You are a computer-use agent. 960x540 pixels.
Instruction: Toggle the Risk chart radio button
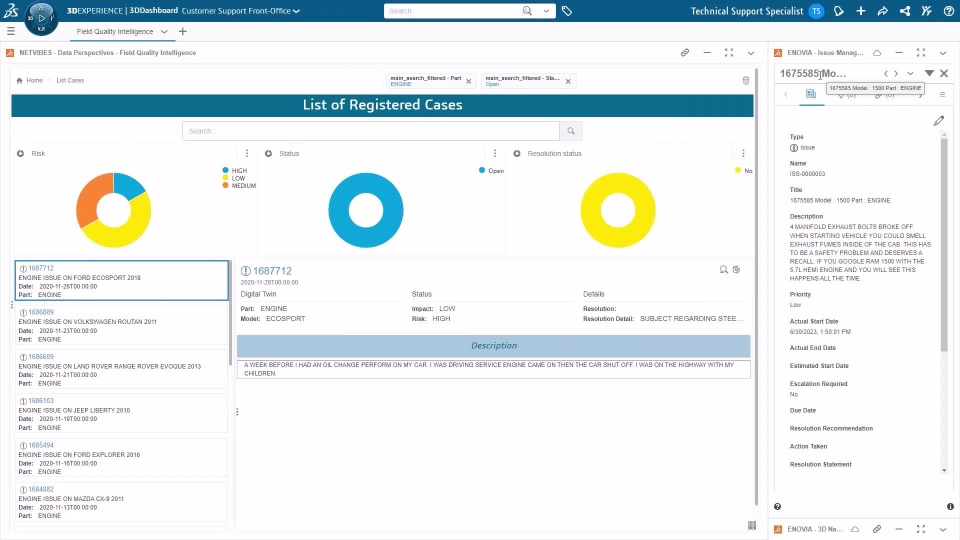(x=20, y=153)
